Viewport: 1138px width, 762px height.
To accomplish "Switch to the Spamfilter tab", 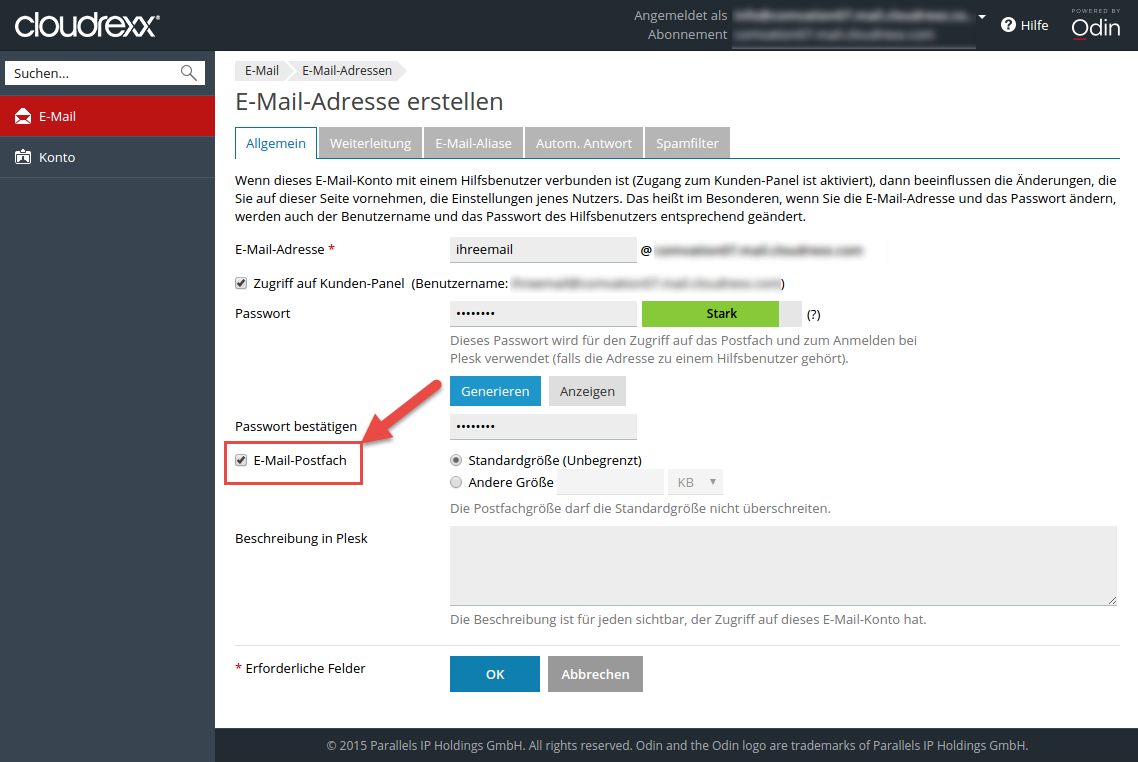I will pyautogui.click(x=687, y=143).
